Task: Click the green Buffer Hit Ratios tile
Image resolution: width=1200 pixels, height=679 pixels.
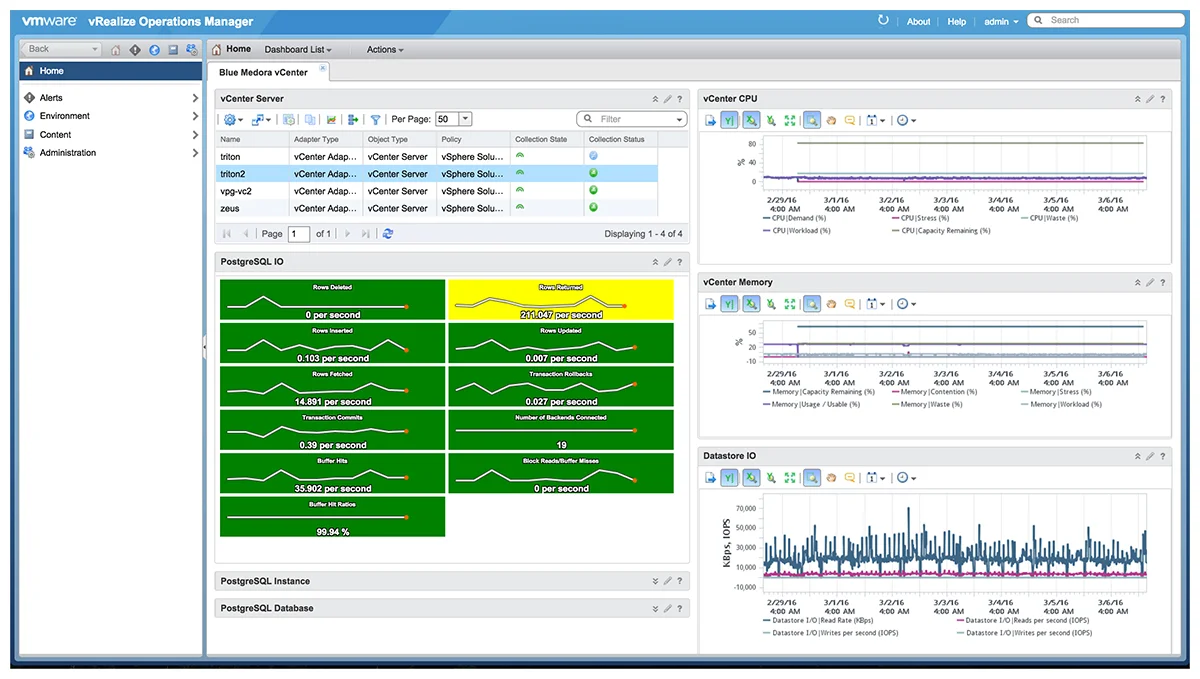Action: point(332,517)
